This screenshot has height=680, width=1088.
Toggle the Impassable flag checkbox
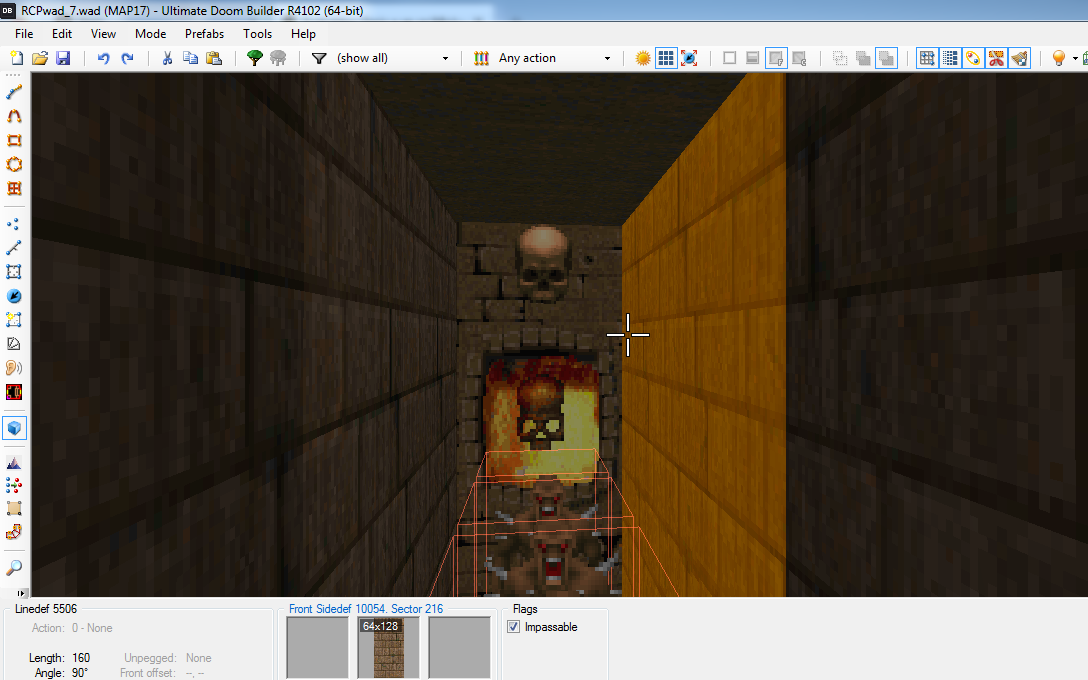click(513, 627)
